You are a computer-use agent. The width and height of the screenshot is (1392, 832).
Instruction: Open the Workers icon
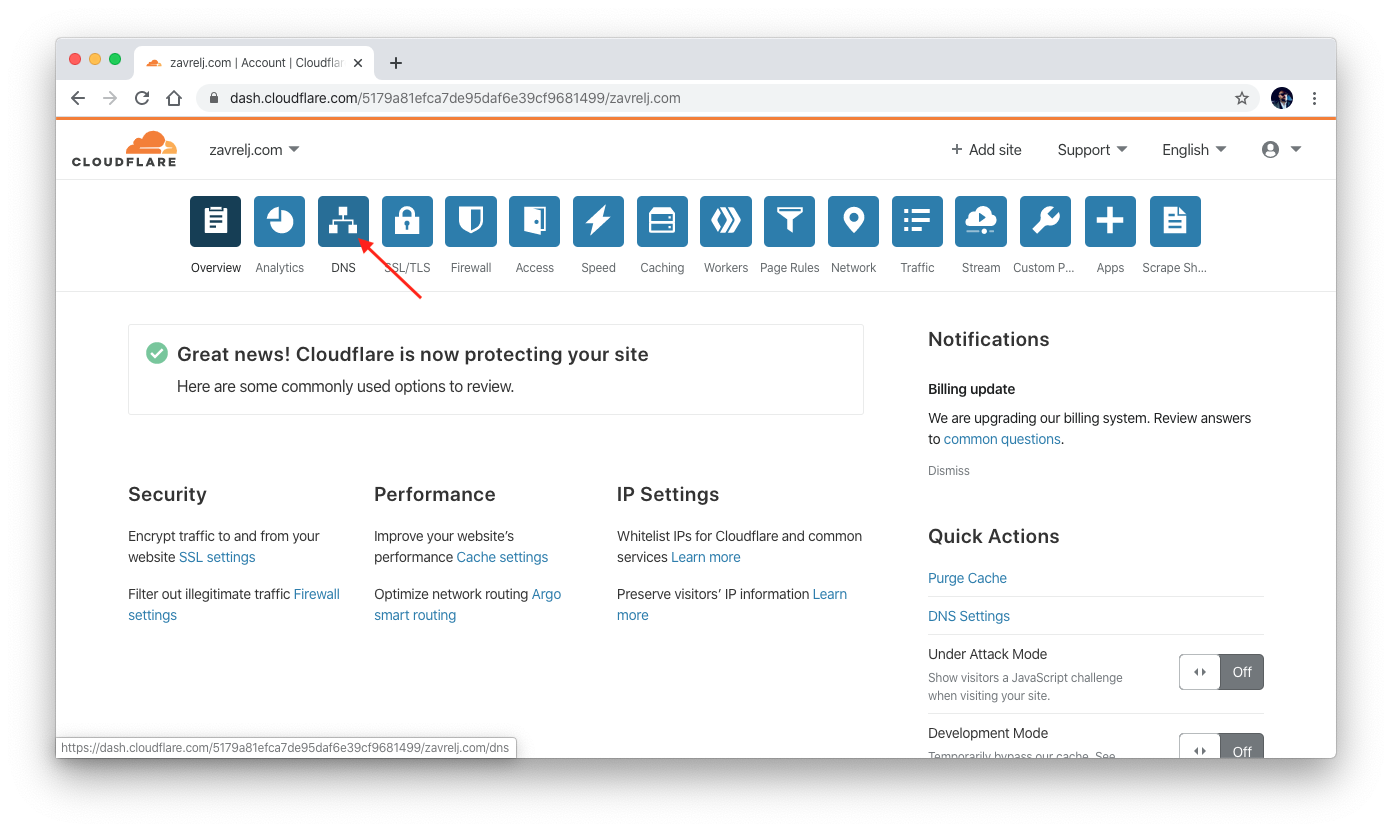726,221
